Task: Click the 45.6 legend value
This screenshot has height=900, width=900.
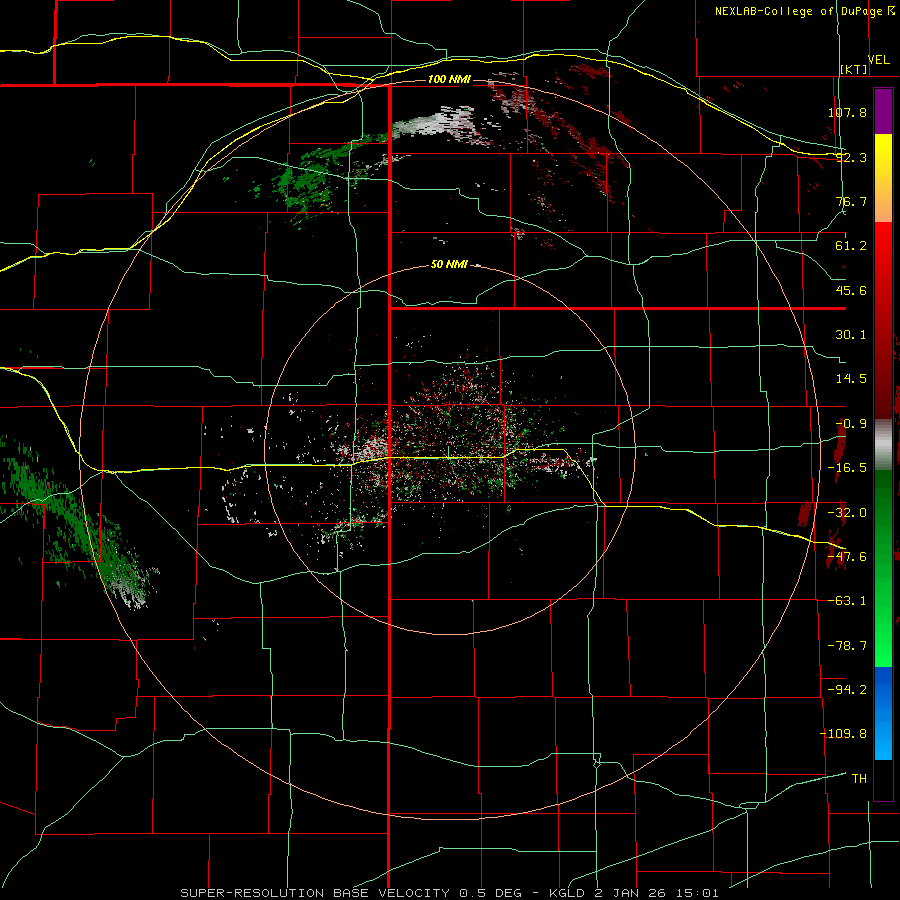Action: coord(851,290)
